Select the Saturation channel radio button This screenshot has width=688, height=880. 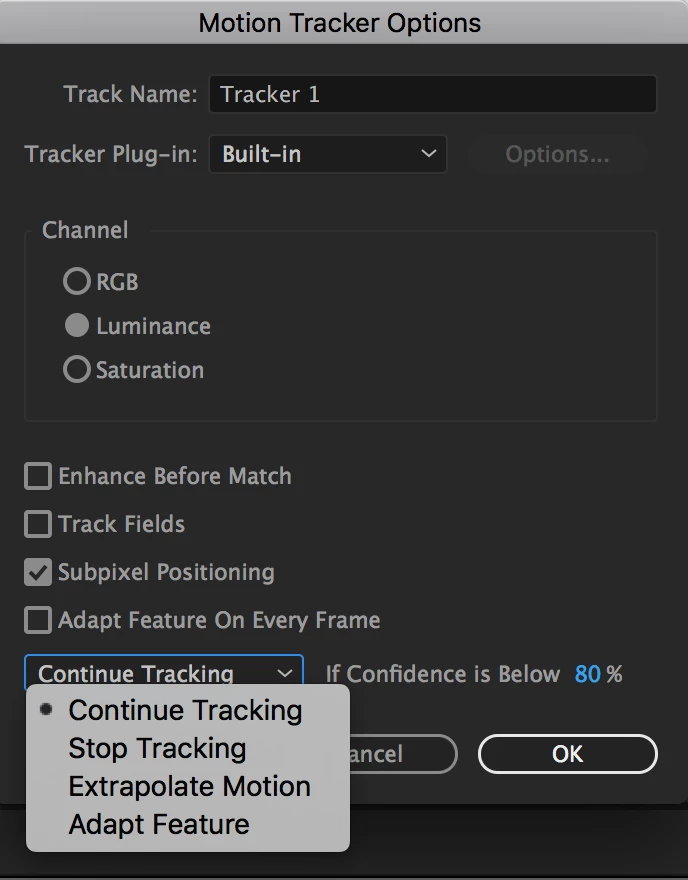(77, 370)
